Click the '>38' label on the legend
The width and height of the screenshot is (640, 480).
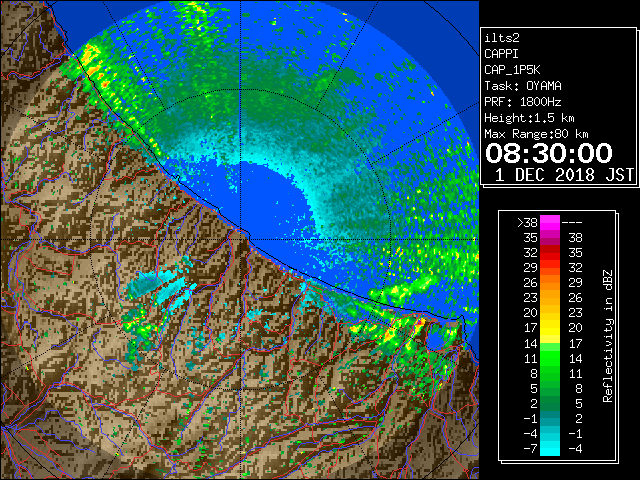tap(527, 222)
